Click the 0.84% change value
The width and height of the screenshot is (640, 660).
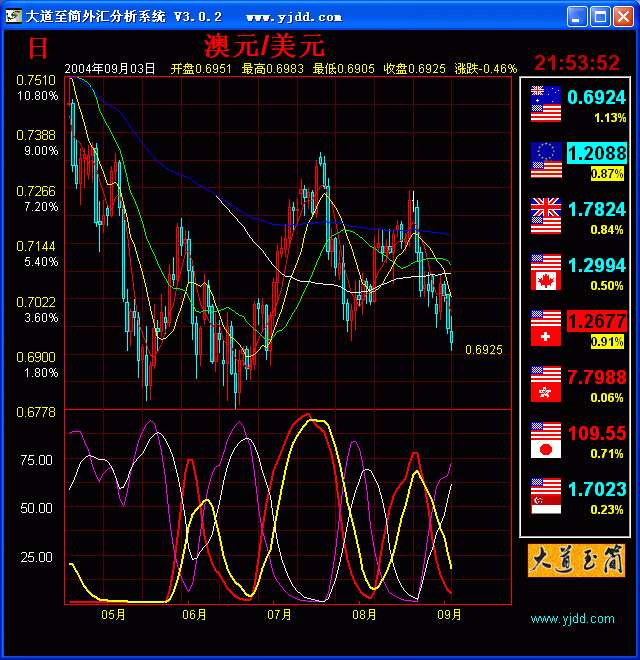tap(607, 230)
